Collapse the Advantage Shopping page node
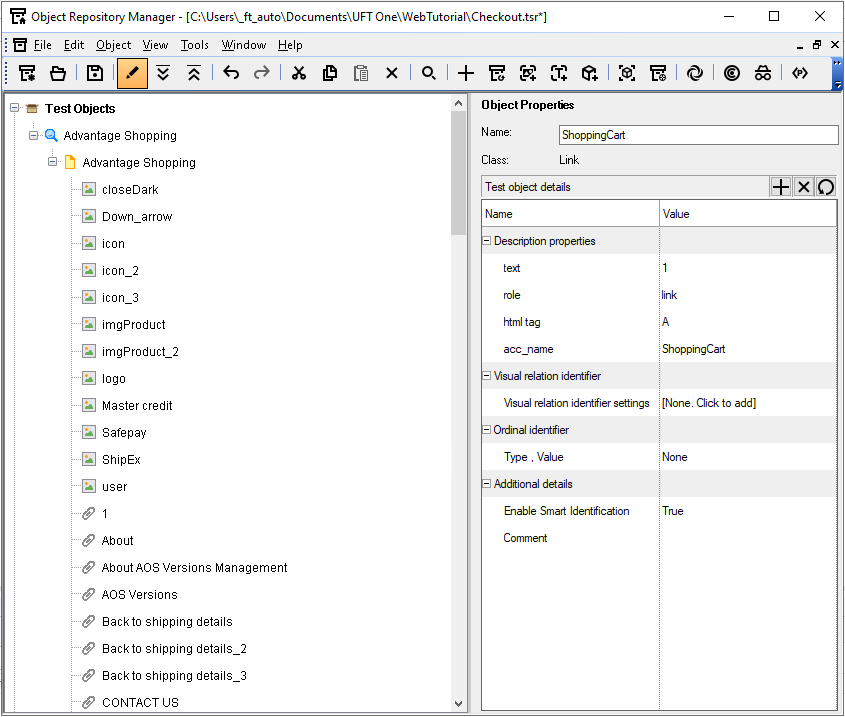This screenshot has height=717, width=845. point(52,162)
